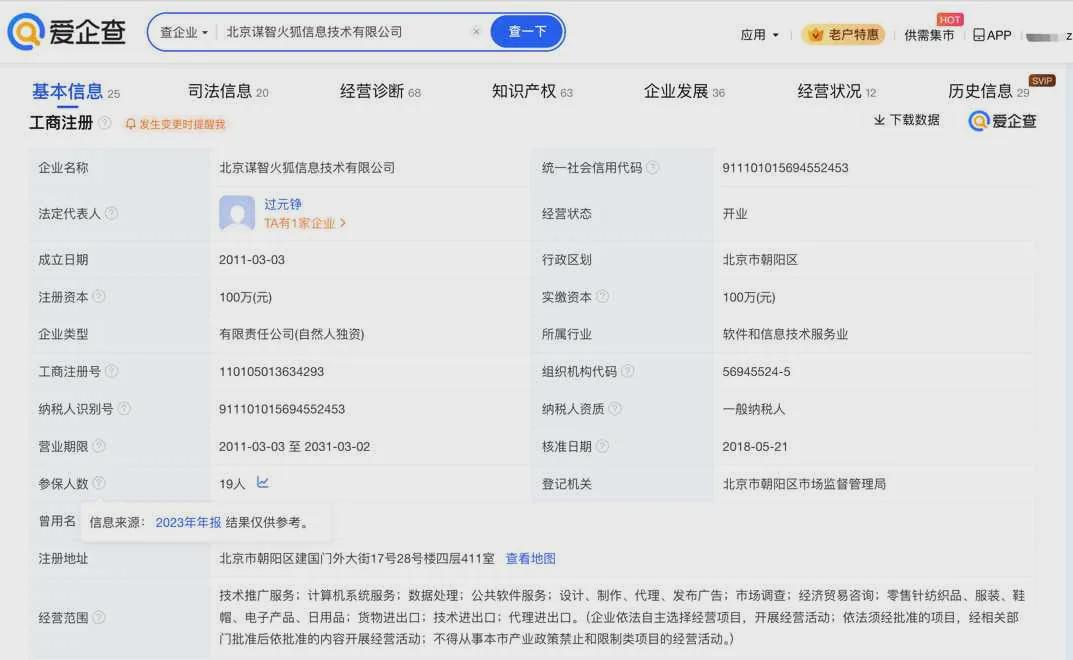Click the company name search input field

coord(340,32)
